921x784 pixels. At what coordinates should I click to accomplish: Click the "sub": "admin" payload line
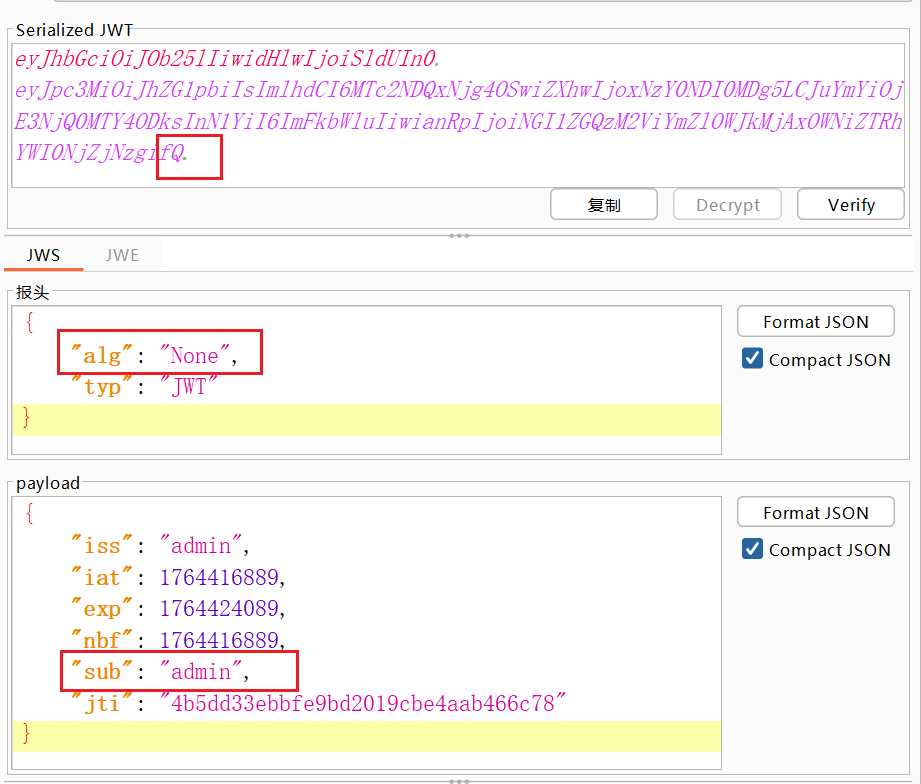(x=158, y=672)
